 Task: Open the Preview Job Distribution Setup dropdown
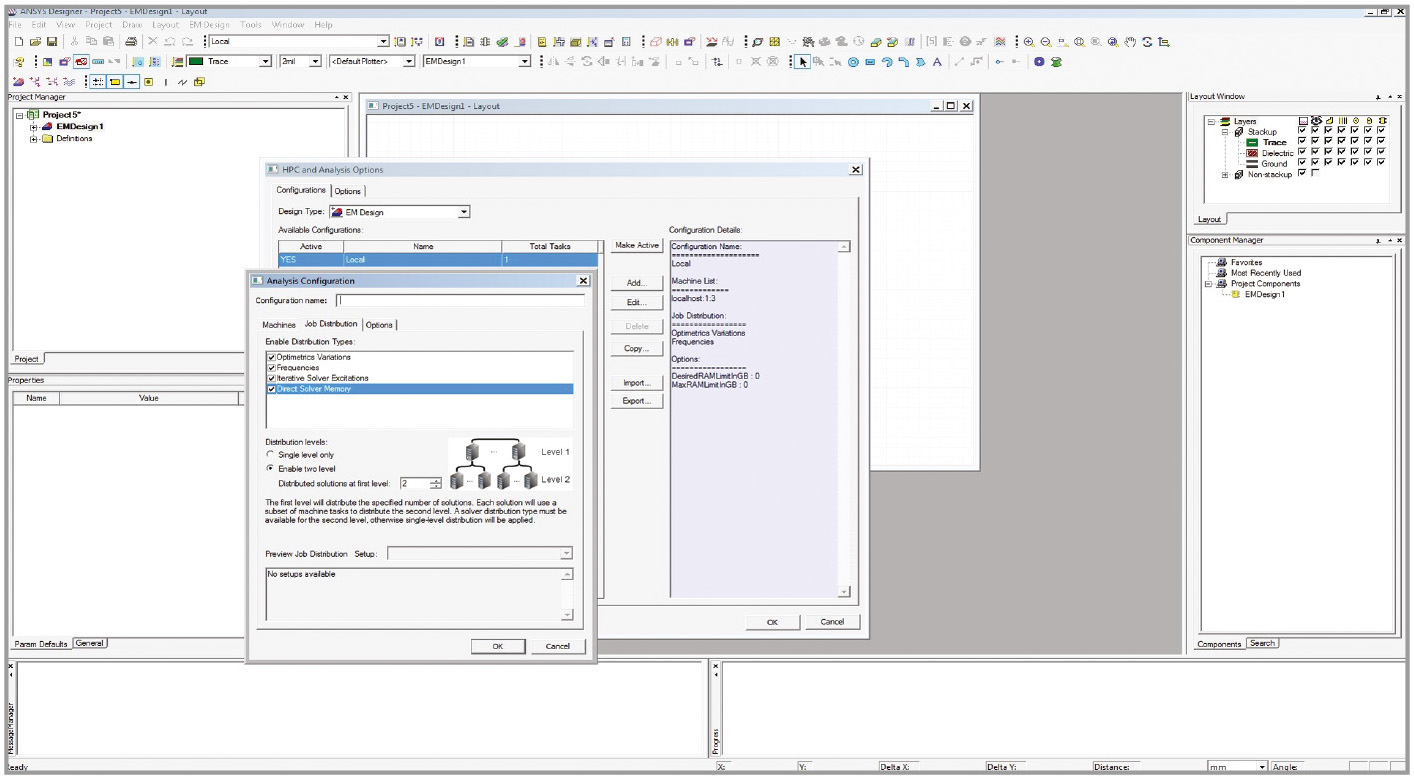(567, 554)
